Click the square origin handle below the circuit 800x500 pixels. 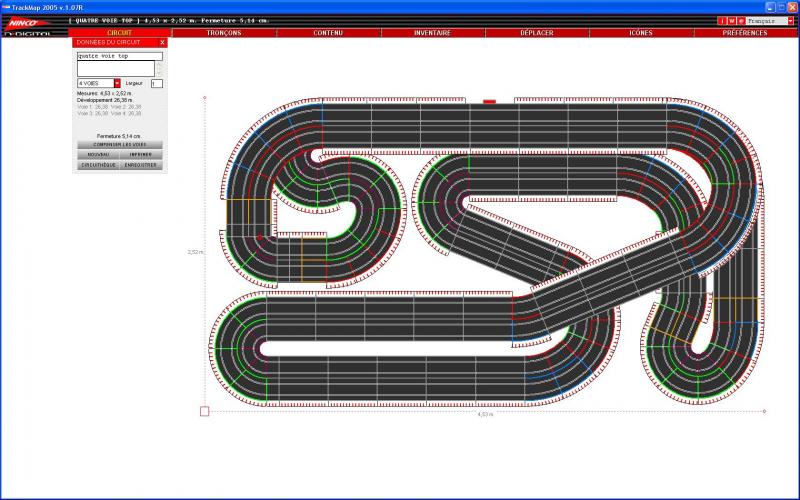pos(205,410)
